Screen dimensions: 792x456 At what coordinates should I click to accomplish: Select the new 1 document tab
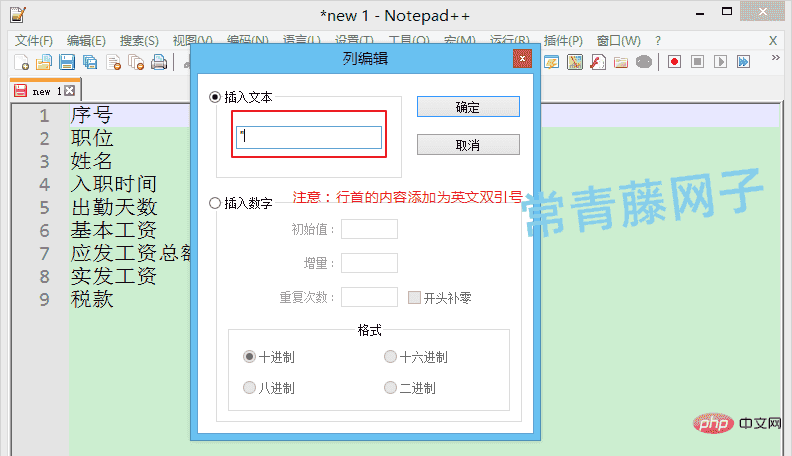click(x=44, y=91)
